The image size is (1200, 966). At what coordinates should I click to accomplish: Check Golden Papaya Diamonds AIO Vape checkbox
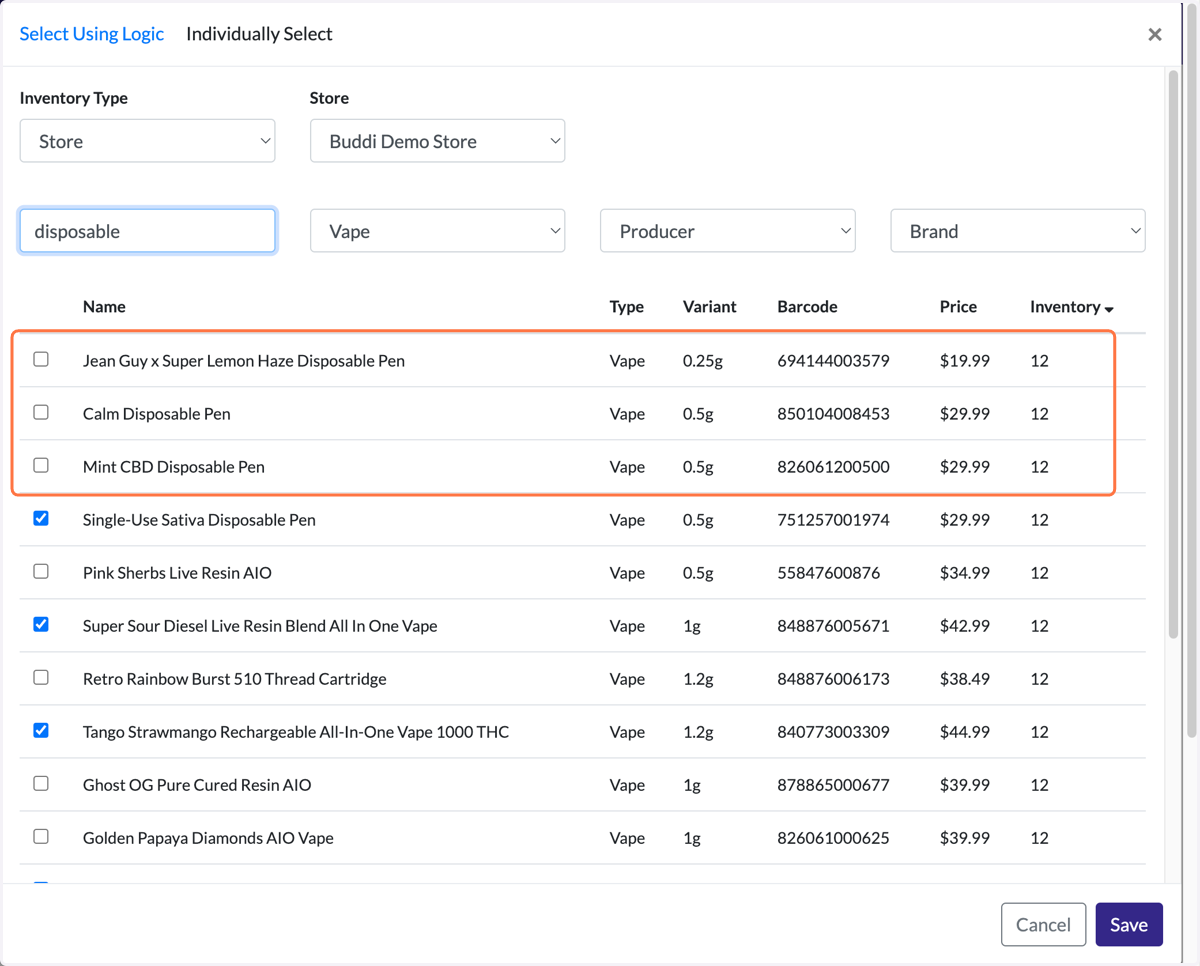tap(41, 836)
